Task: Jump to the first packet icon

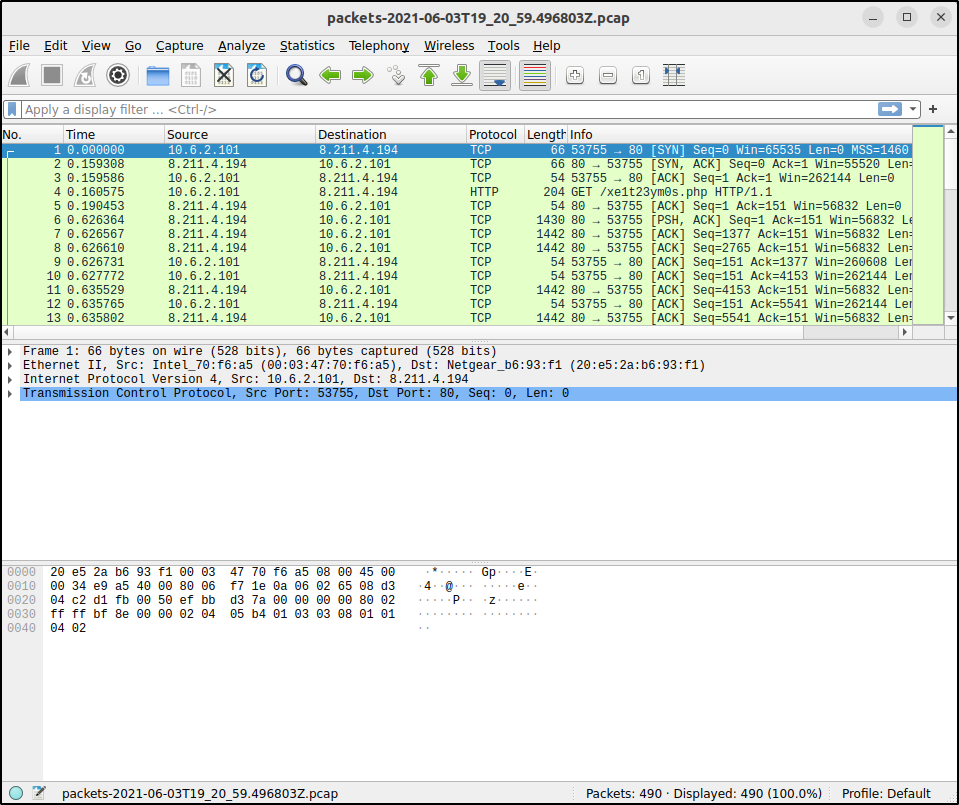Action: pos(429,75)
